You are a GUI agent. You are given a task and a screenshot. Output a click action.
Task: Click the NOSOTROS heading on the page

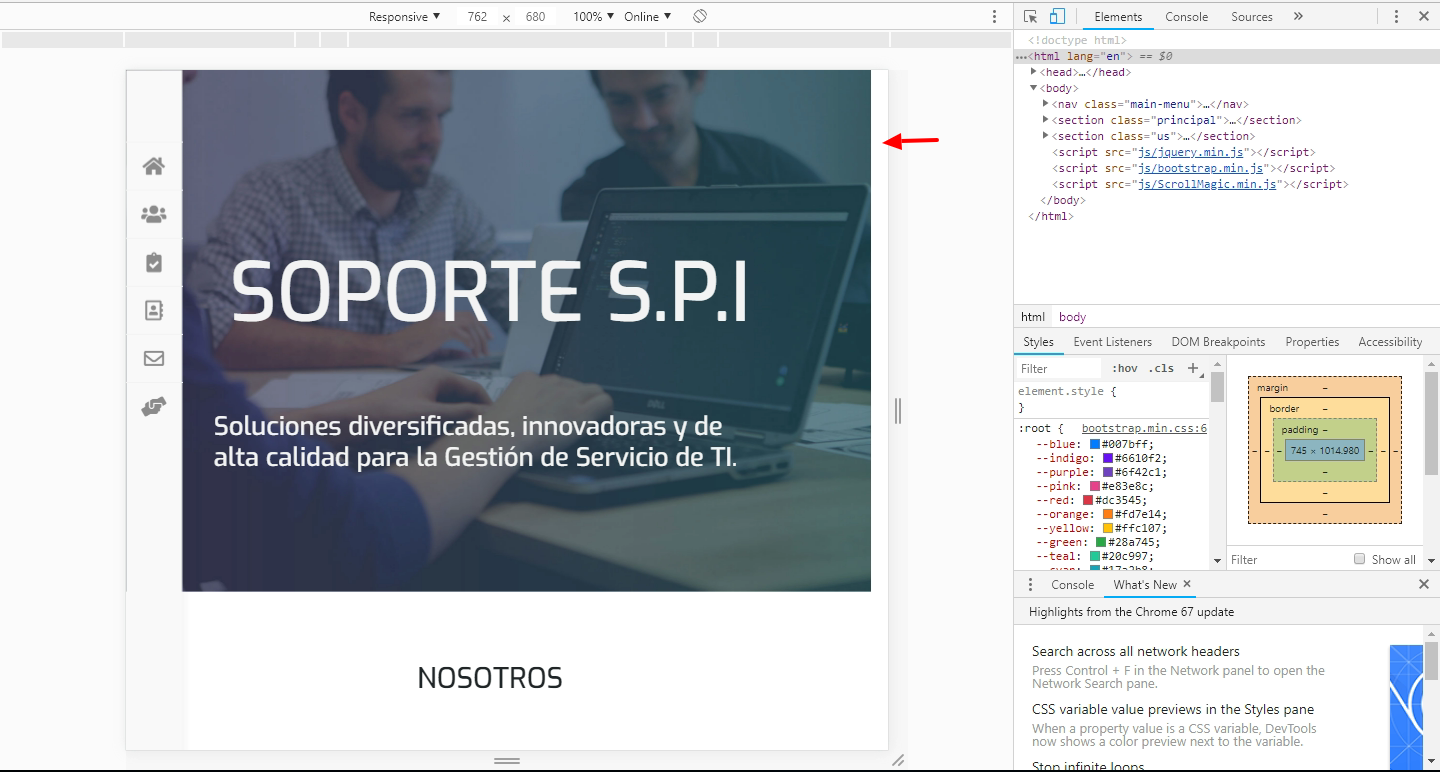[x=490, y=678]
